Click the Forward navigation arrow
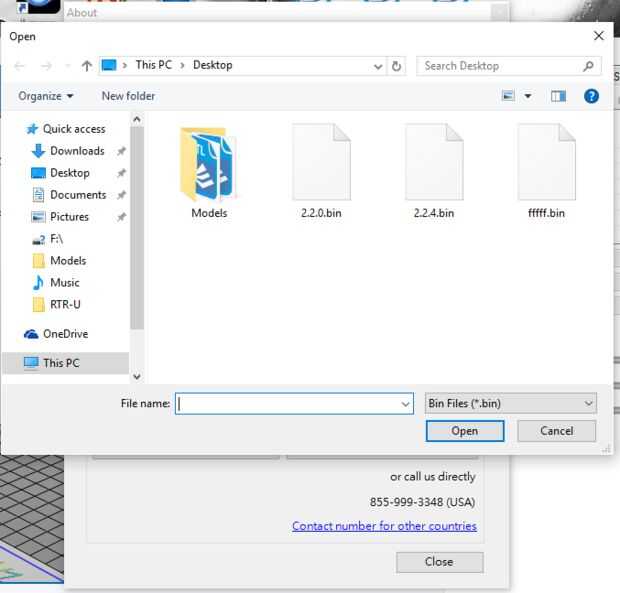This screenshot has width=620, height=593. 46,66
